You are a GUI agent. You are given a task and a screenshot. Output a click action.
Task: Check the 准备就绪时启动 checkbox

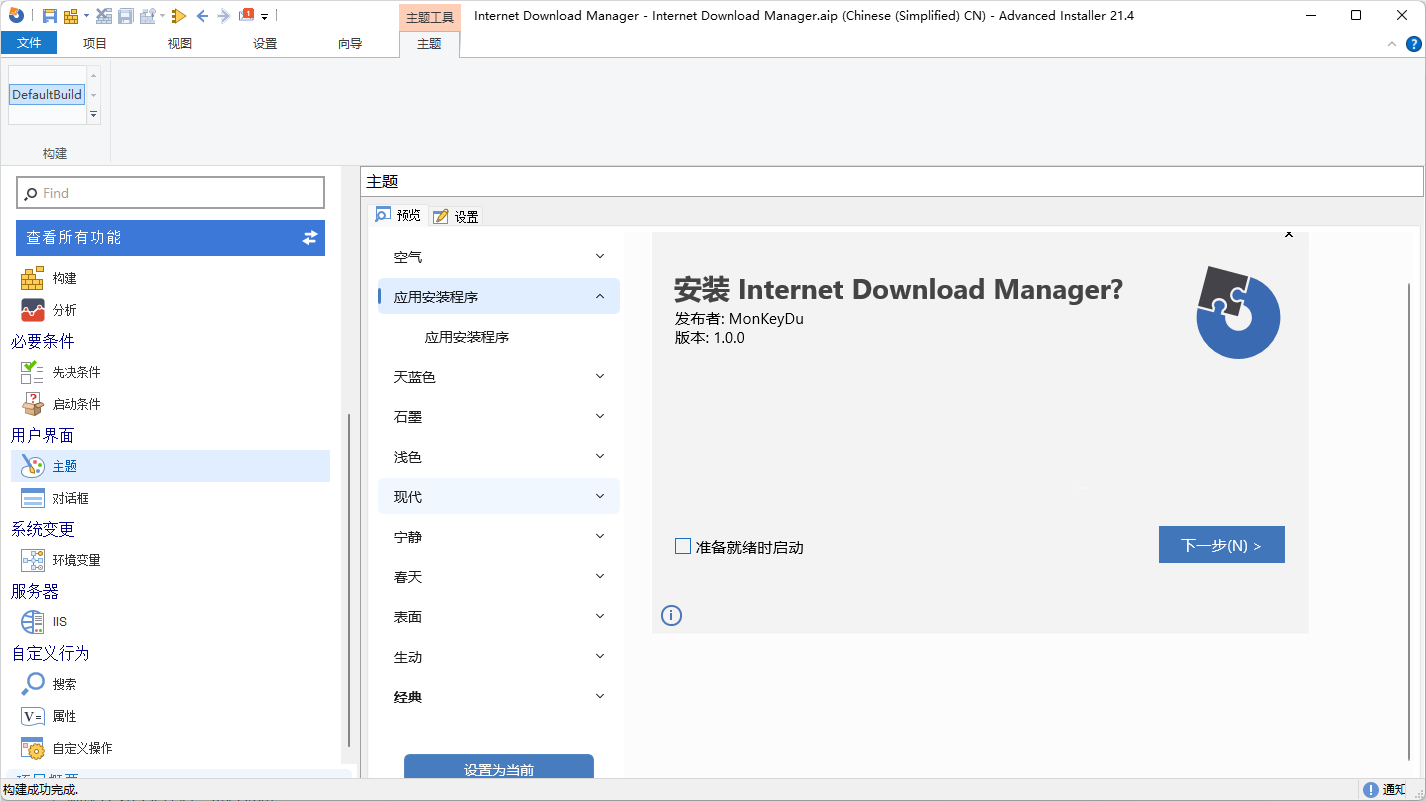683,546
